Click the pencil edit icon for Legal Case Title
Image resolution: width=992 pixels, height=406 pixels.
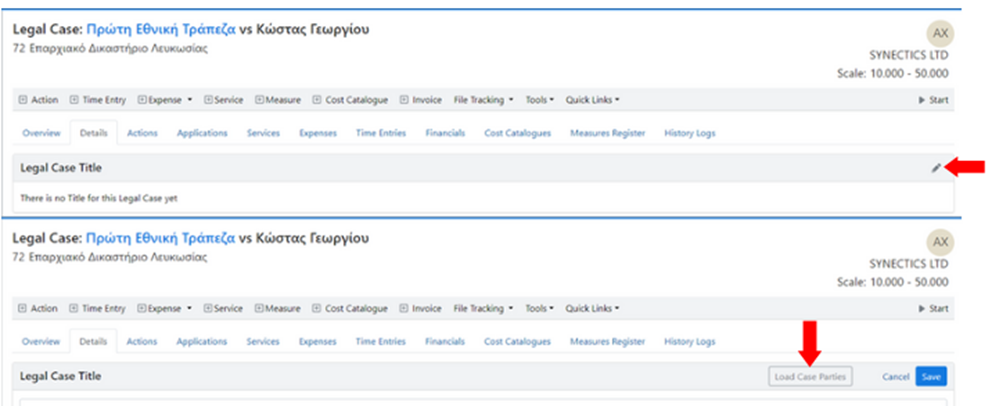click(935, 168)
